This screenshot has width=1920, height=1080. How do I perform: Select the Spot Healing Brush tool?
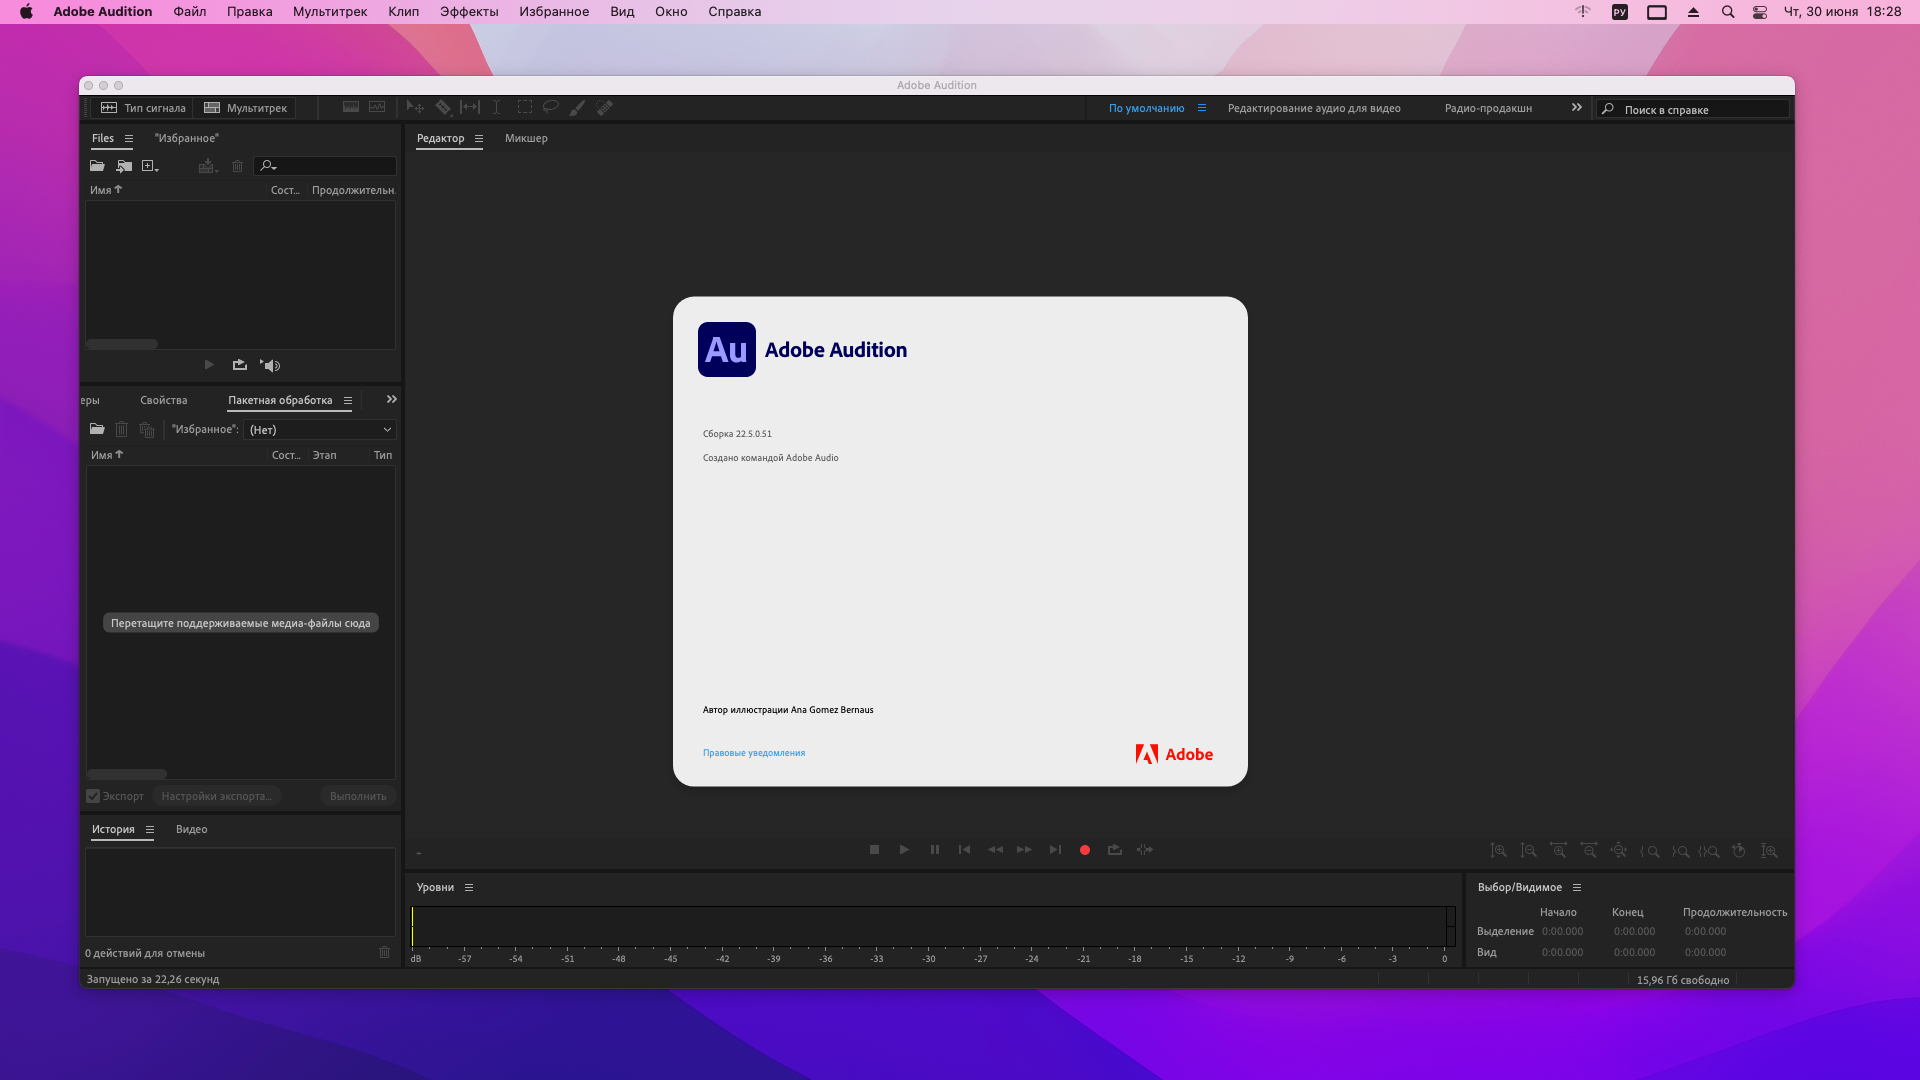[604, 107]
